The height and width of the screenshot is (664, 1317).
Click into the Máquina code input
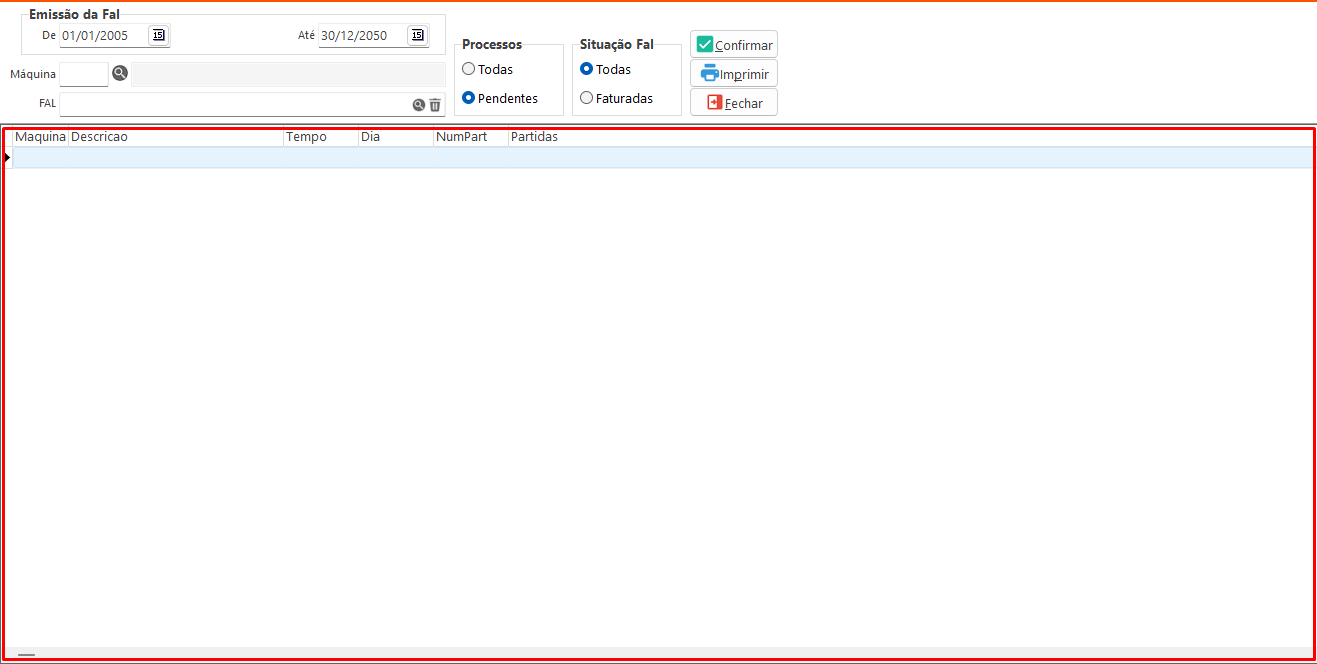(x=83, y=74)
